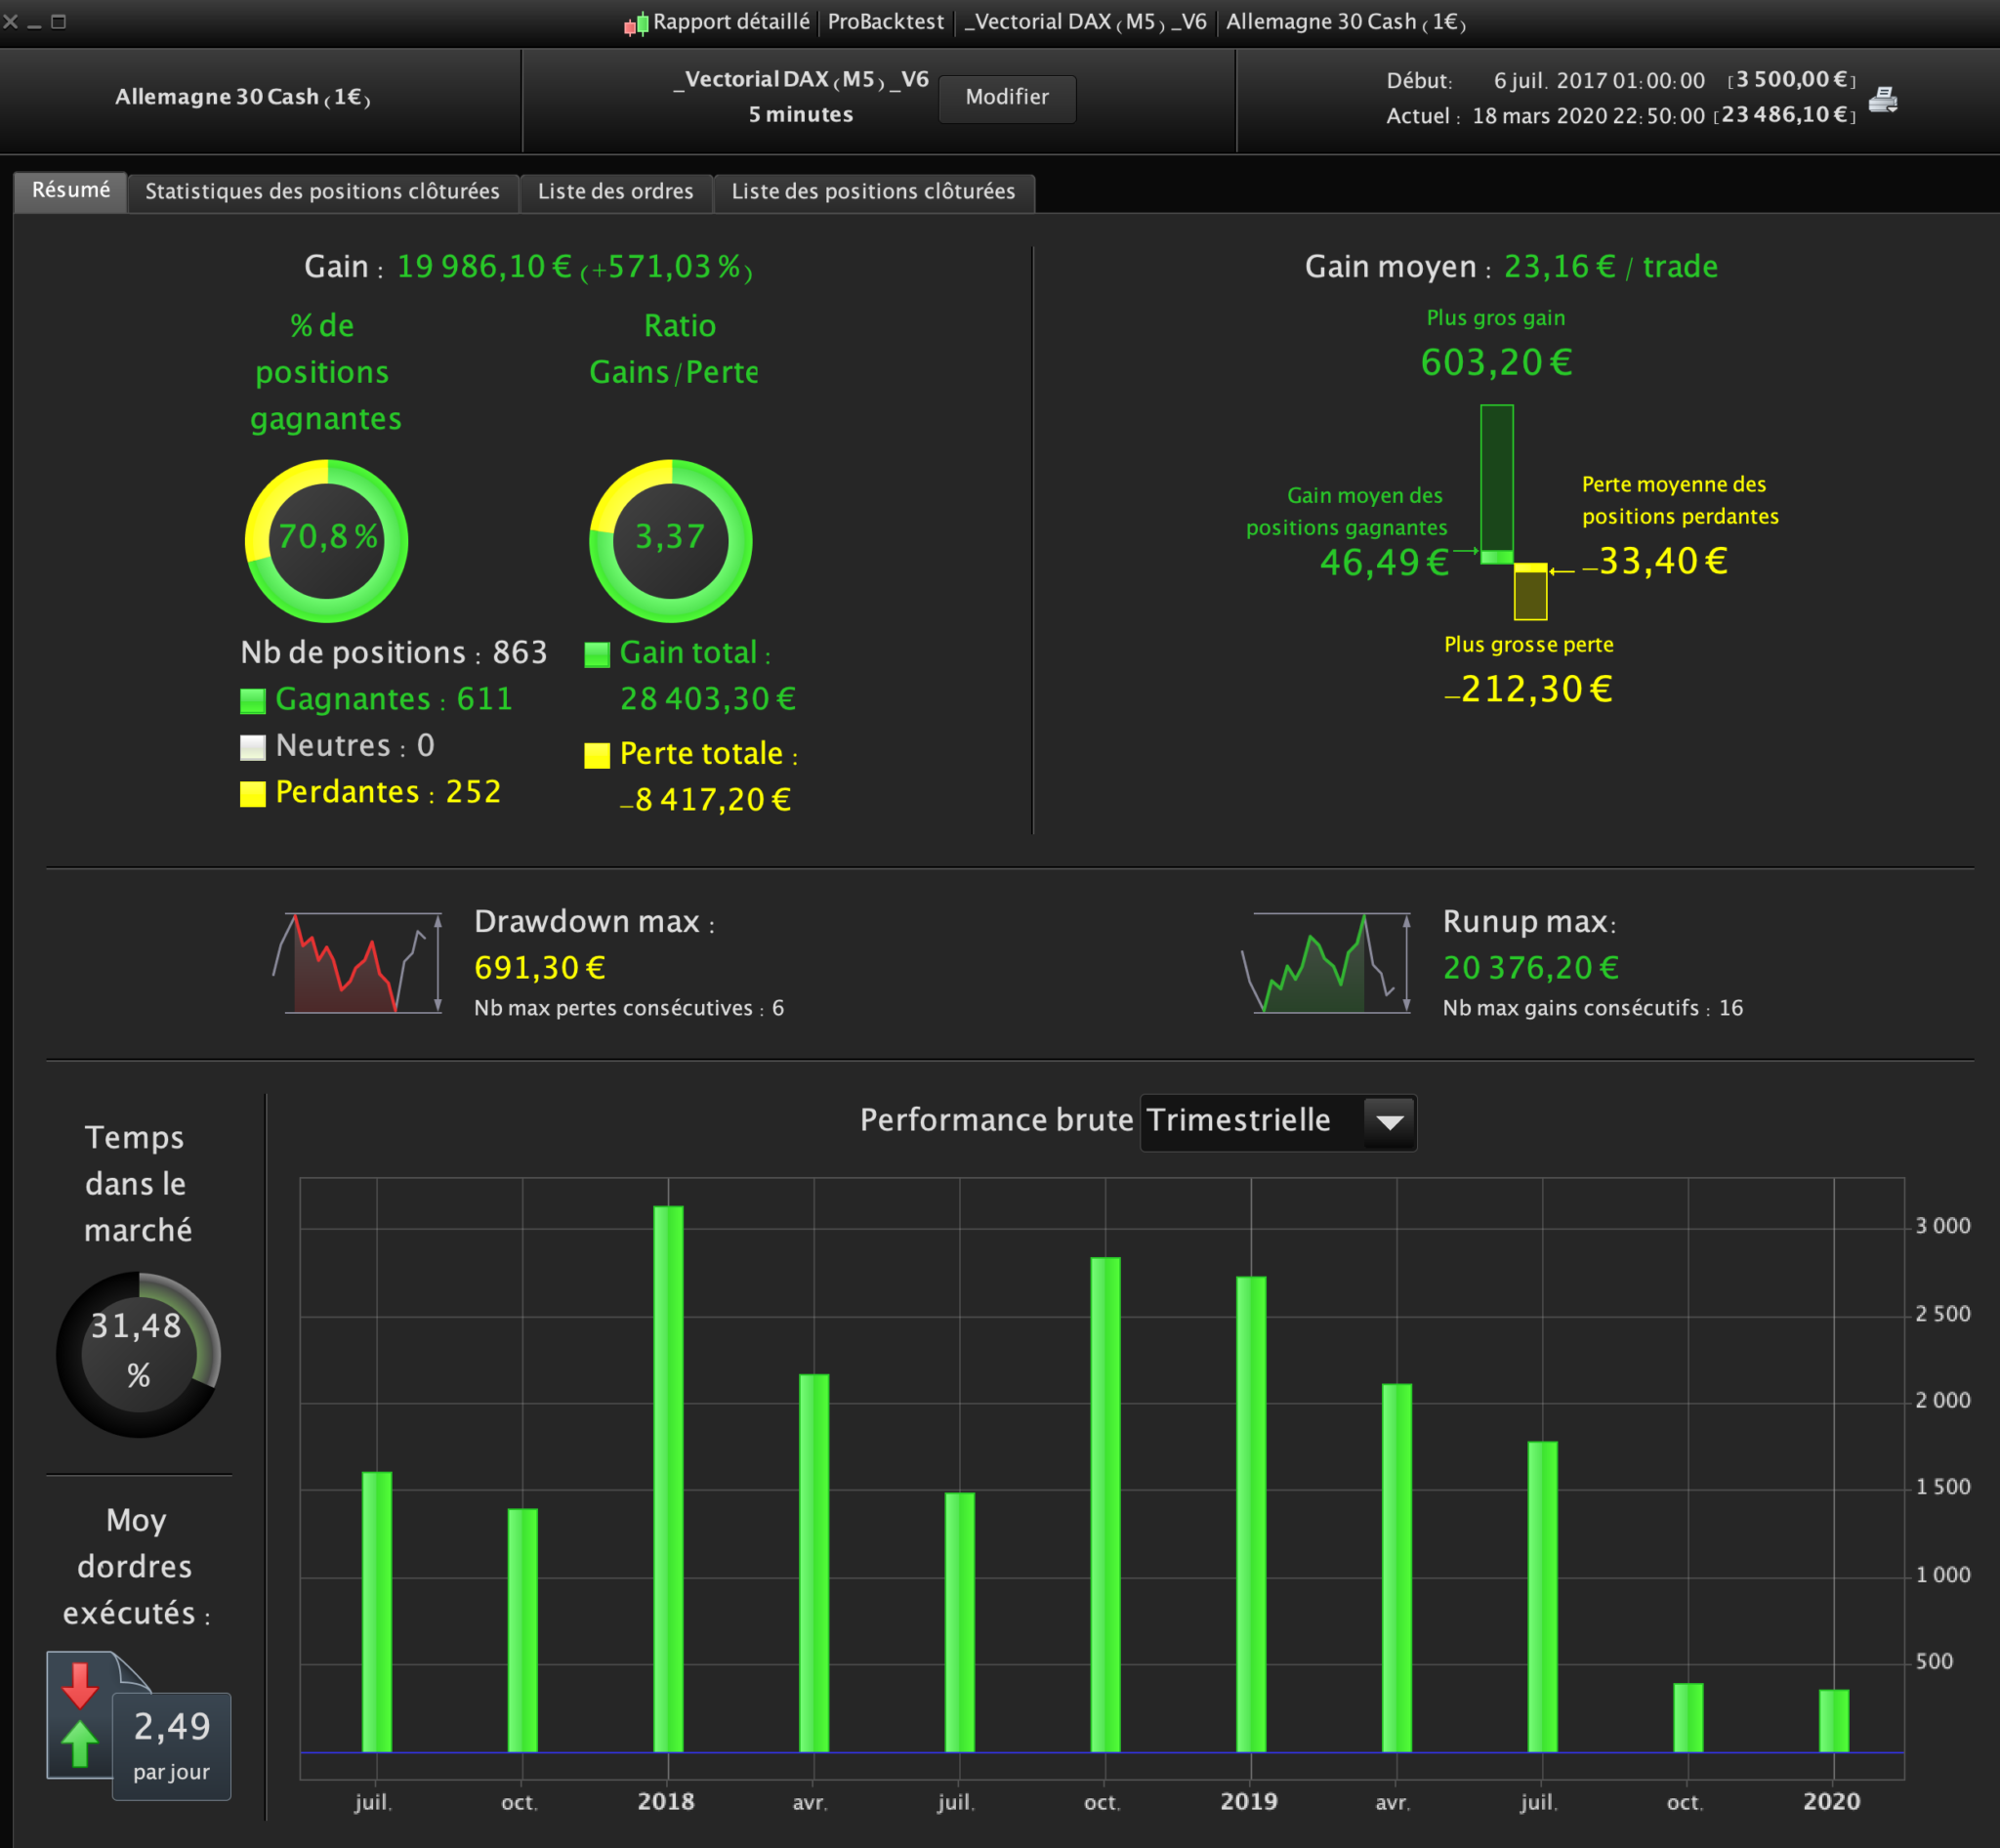Click the green Gagnantes legend square
The width and height of the screenshot is (2000, 1848).
[253, 701]
